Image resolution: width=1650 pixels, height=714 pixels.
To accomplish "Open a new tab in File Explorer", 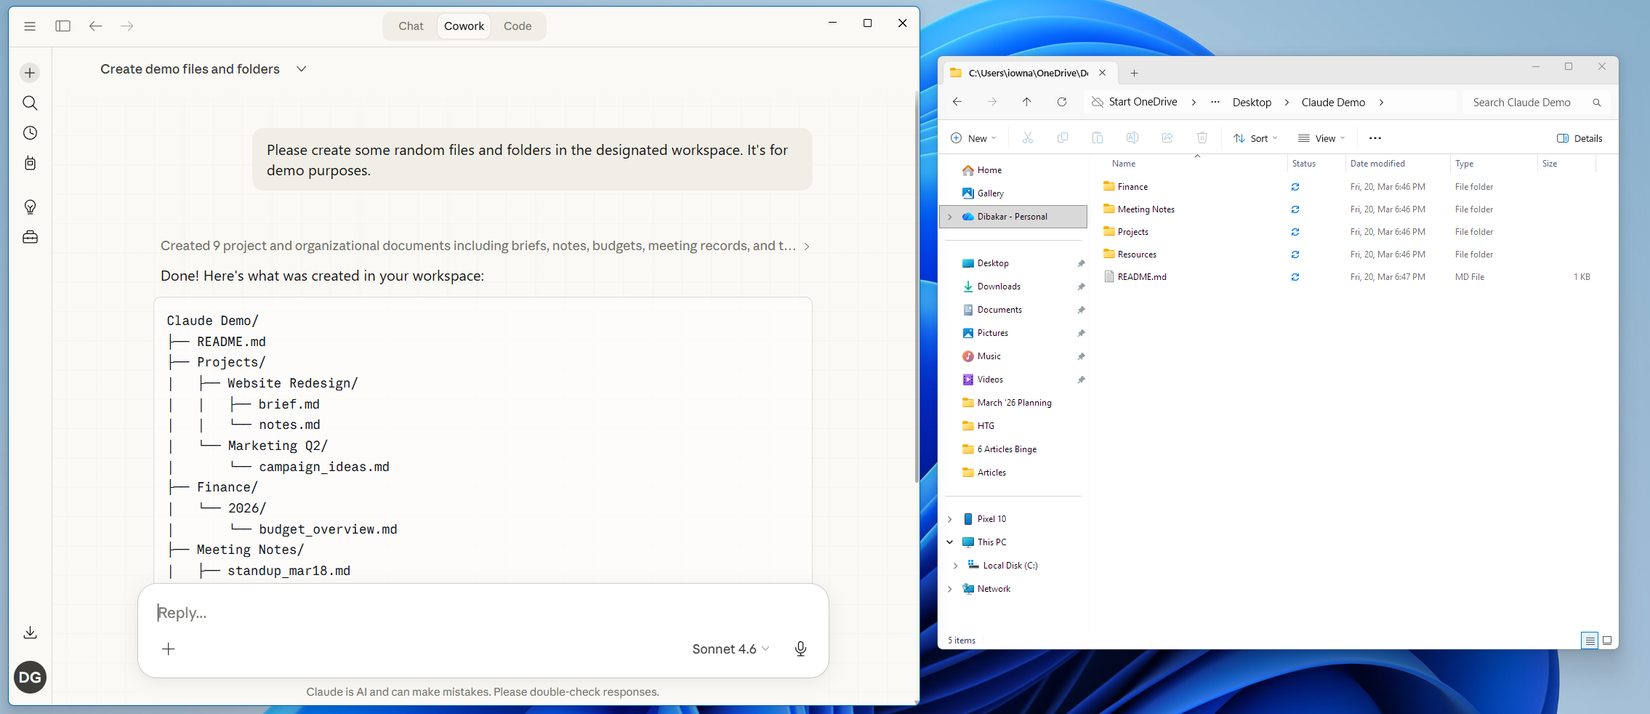I will click(1134, 73).
